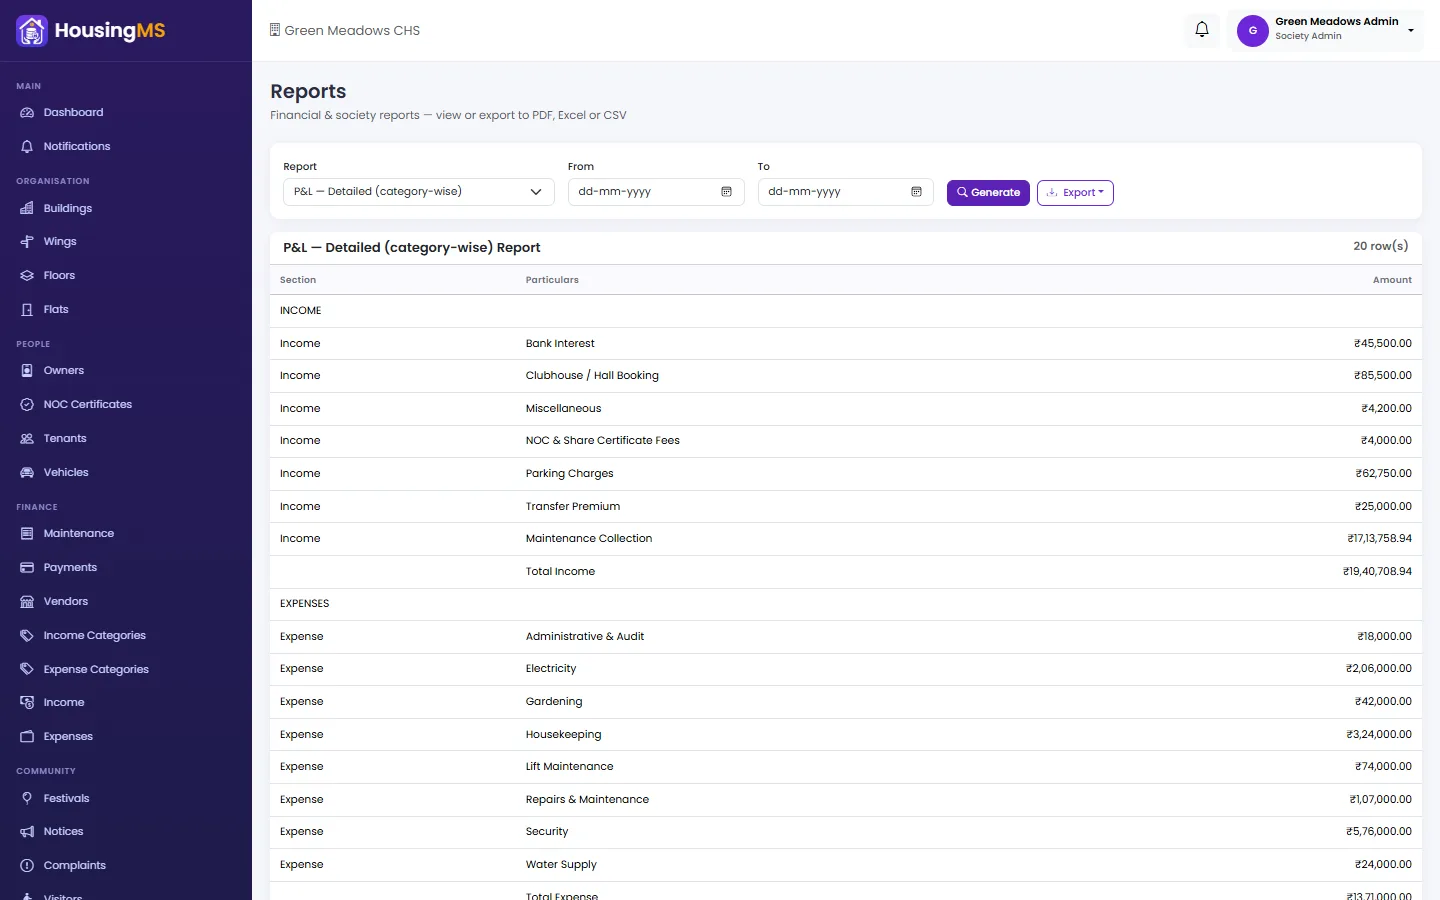The image size is (1440, 900).
Task: Open Expense Categories from sidebar
Action: (126, 670)
